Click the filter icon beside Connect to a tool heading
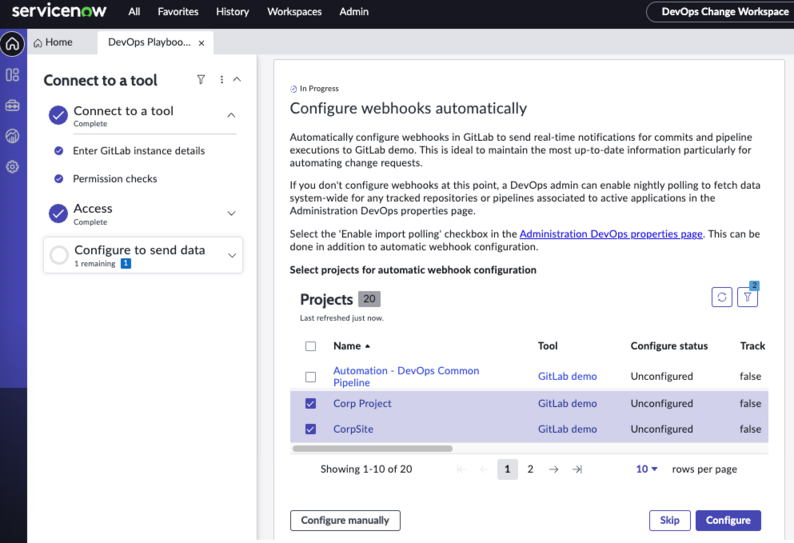Viewport: 794px width, 543px height. click(201, 80)
